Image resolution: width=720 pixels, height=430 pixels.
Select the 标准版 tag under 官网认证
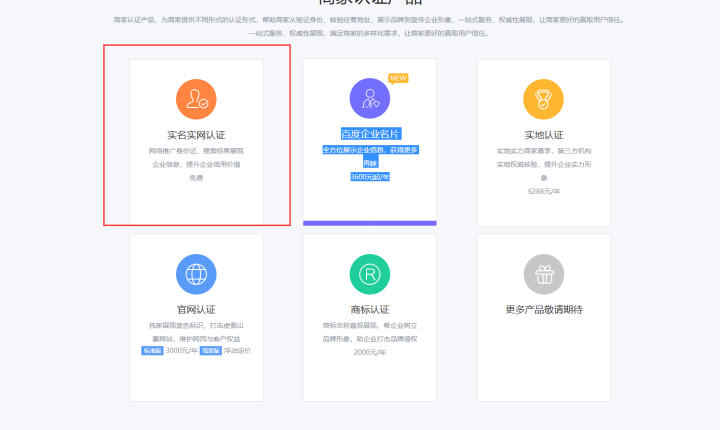[152, 351]
